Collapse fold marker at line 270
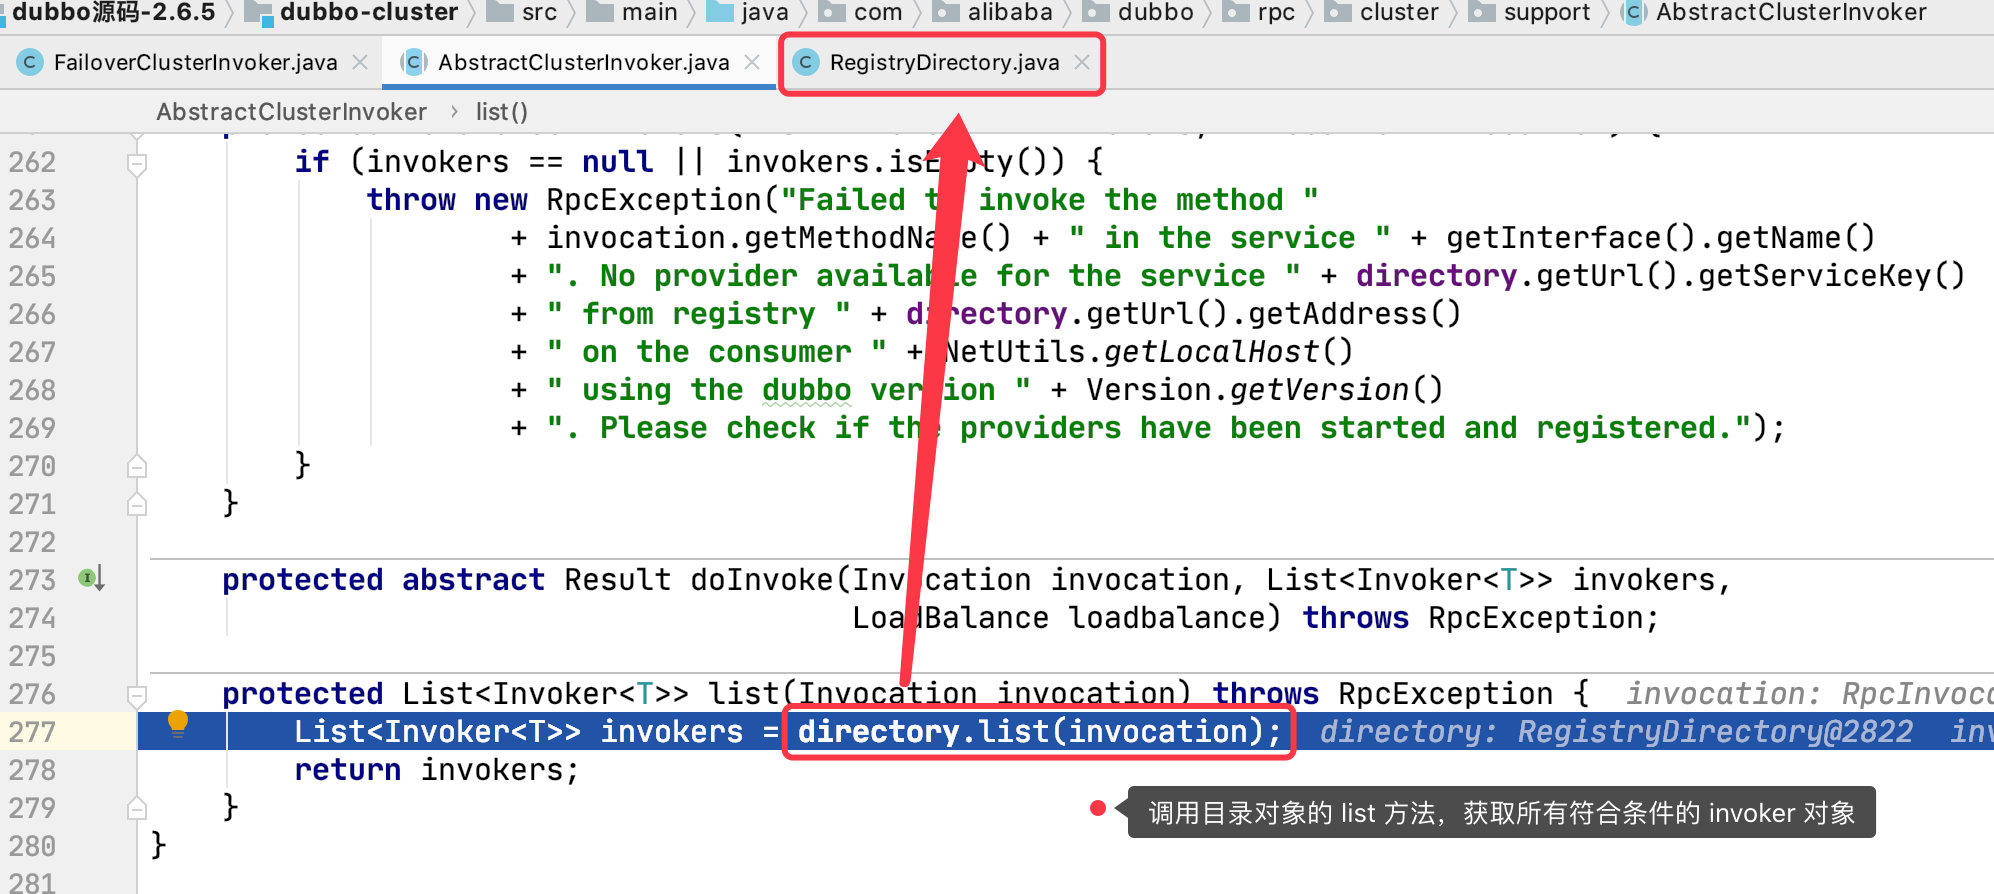This screenshot has height=894, width=1994. [138, 466]
